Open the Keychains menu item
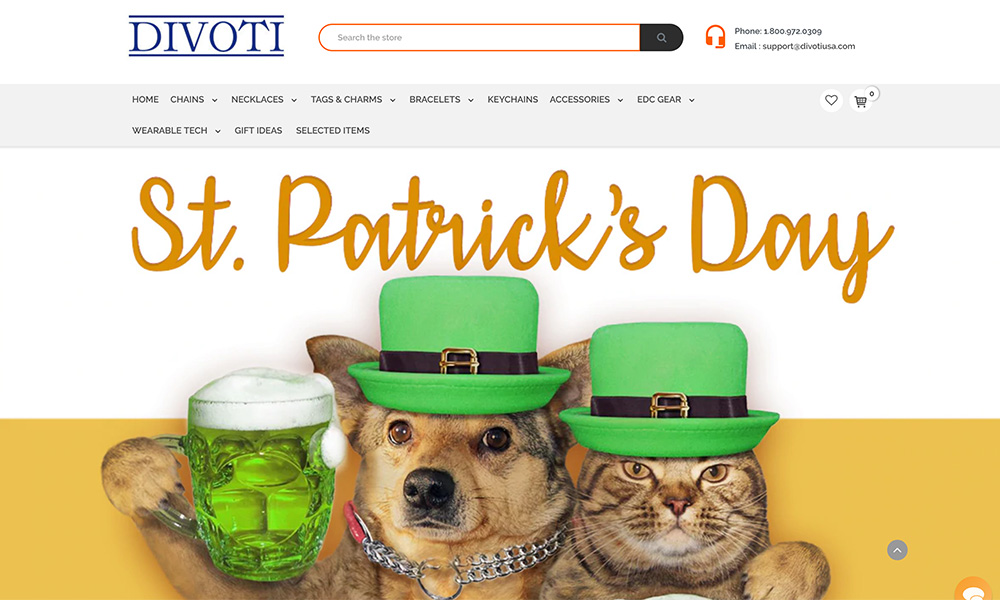 tap(513, 99)
